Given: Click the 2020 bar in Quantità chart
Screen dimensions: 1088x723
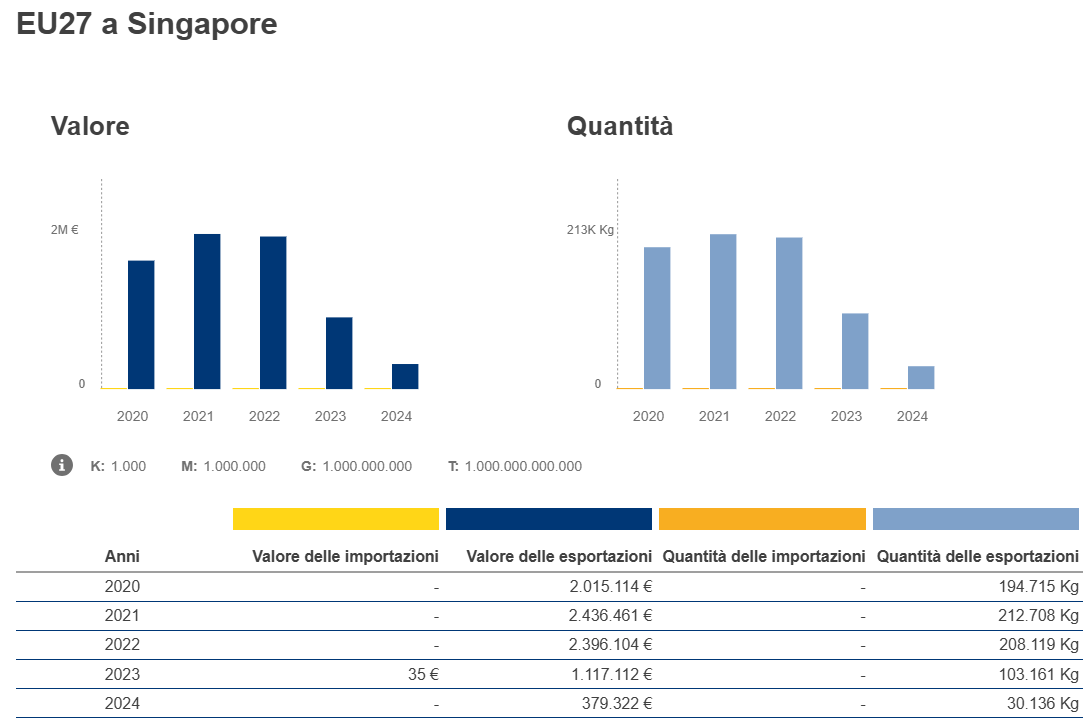Looking at the screenshot, I should [x=657, y=317].
